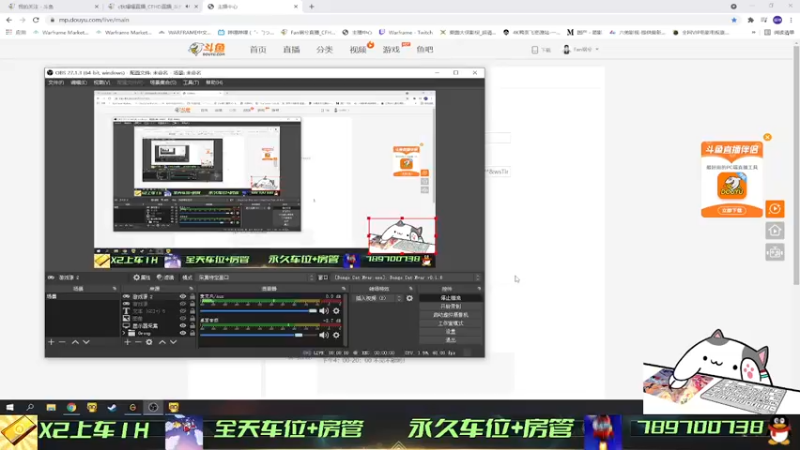Remove the selected source with minus icon

(x=138, y=342)
